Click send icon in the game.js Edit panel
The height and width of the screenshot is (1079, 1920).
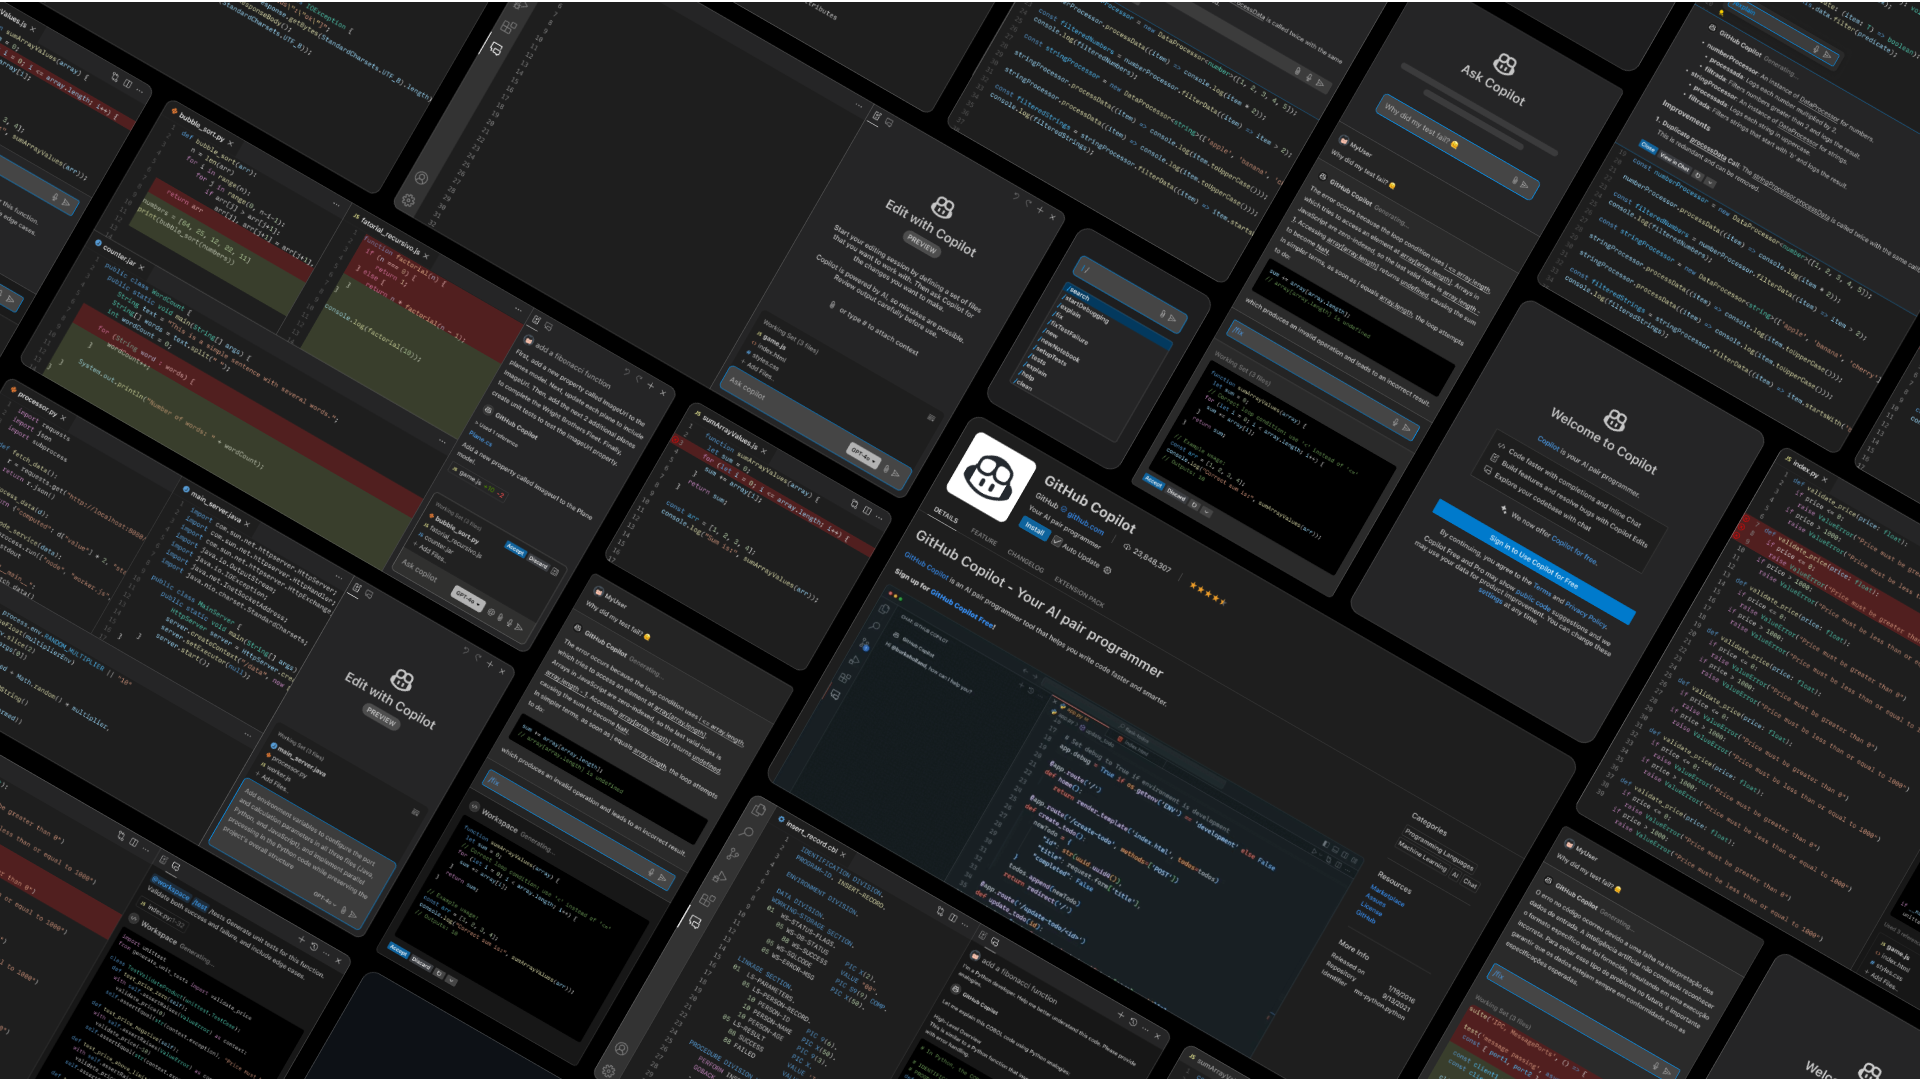896,473
